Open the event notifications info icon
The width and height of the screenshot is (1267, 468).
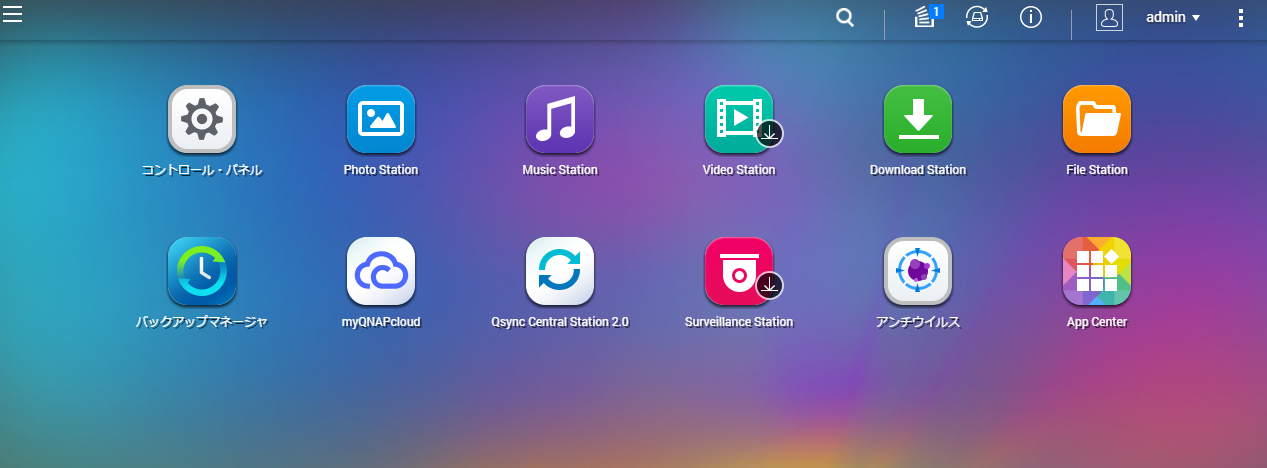click(1031, 18)
